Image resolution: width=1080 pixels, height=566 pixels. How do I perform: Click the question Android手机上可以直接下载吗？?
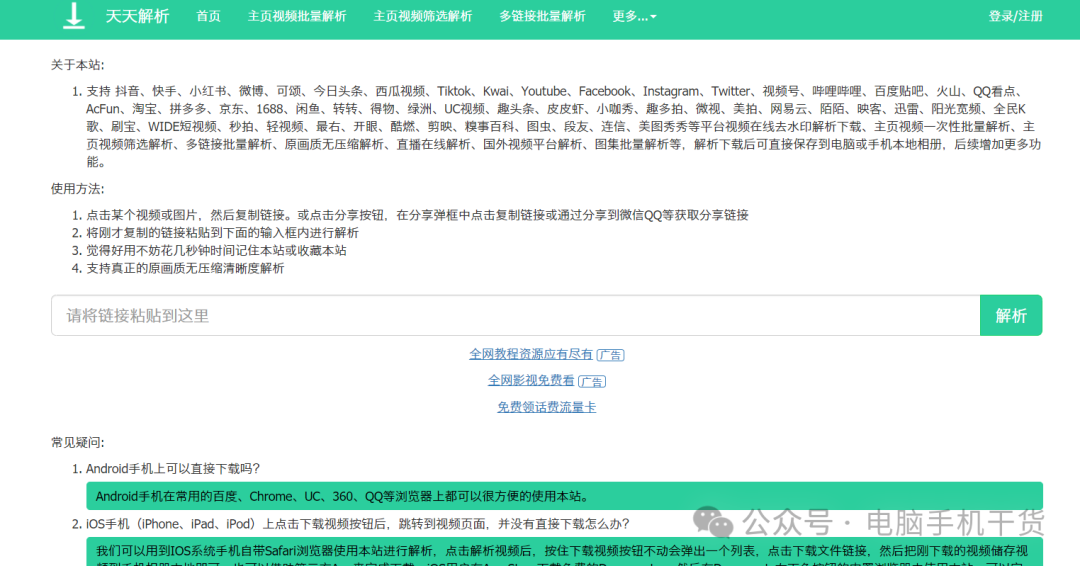(173, 469)
